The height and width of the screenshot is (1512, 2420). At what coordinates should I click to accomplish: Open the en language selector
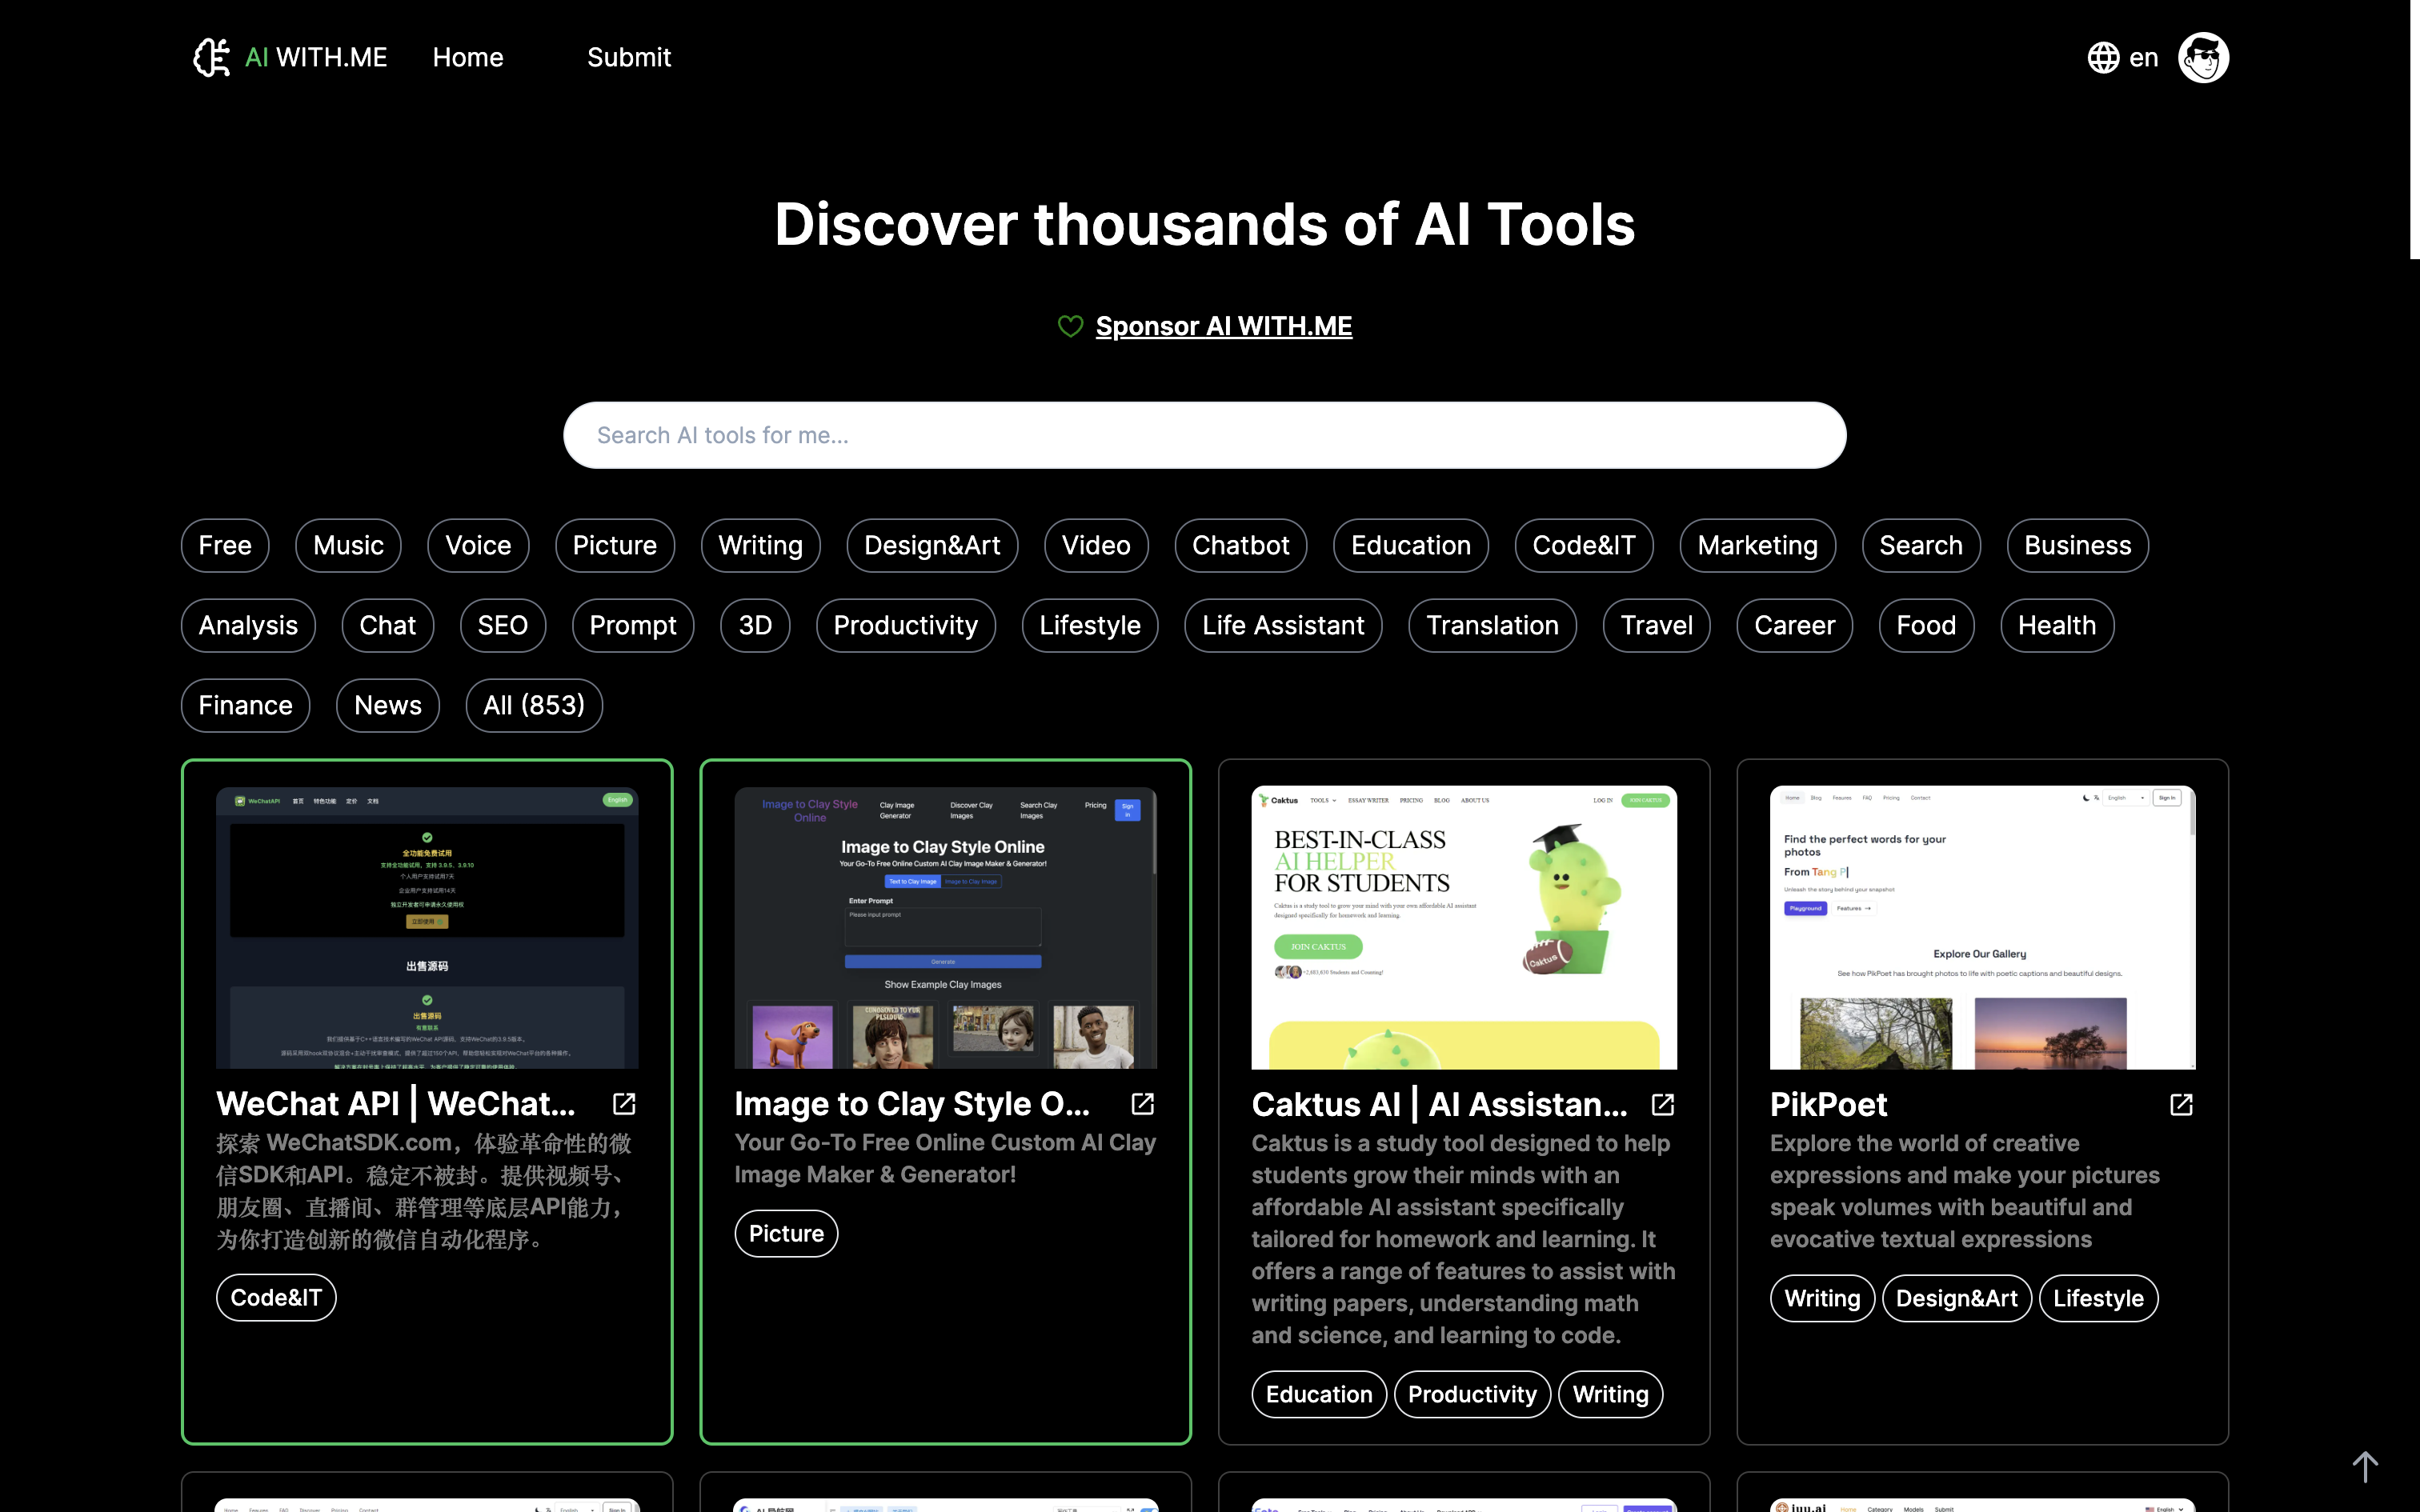pyautogui.click(x=2144, y=57)
